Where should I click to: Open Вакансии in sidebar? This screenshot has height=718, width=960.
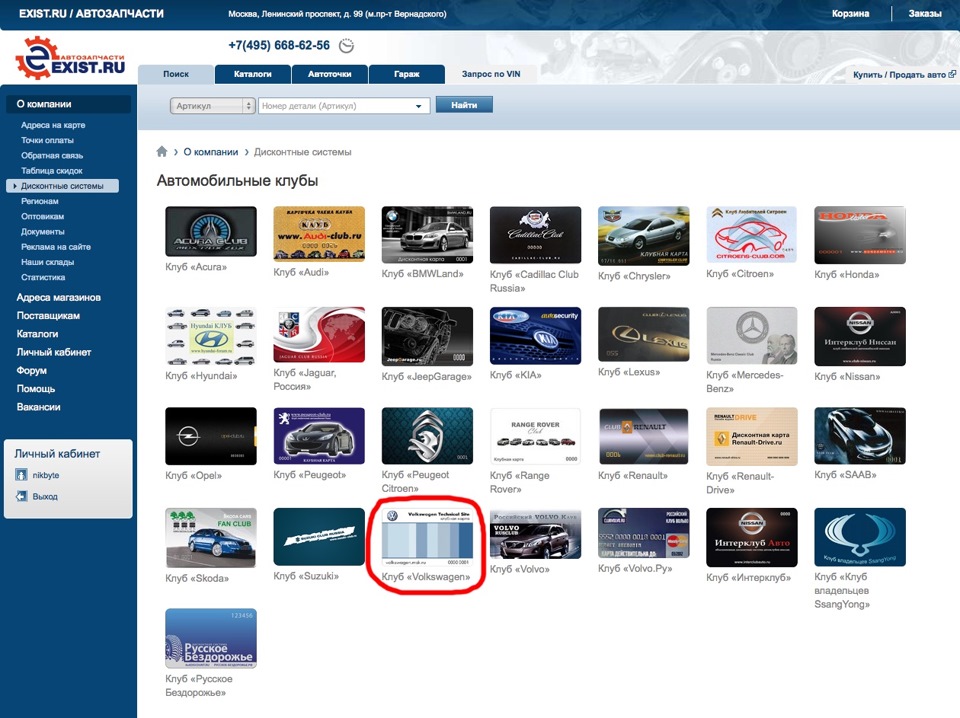[39, 407]
